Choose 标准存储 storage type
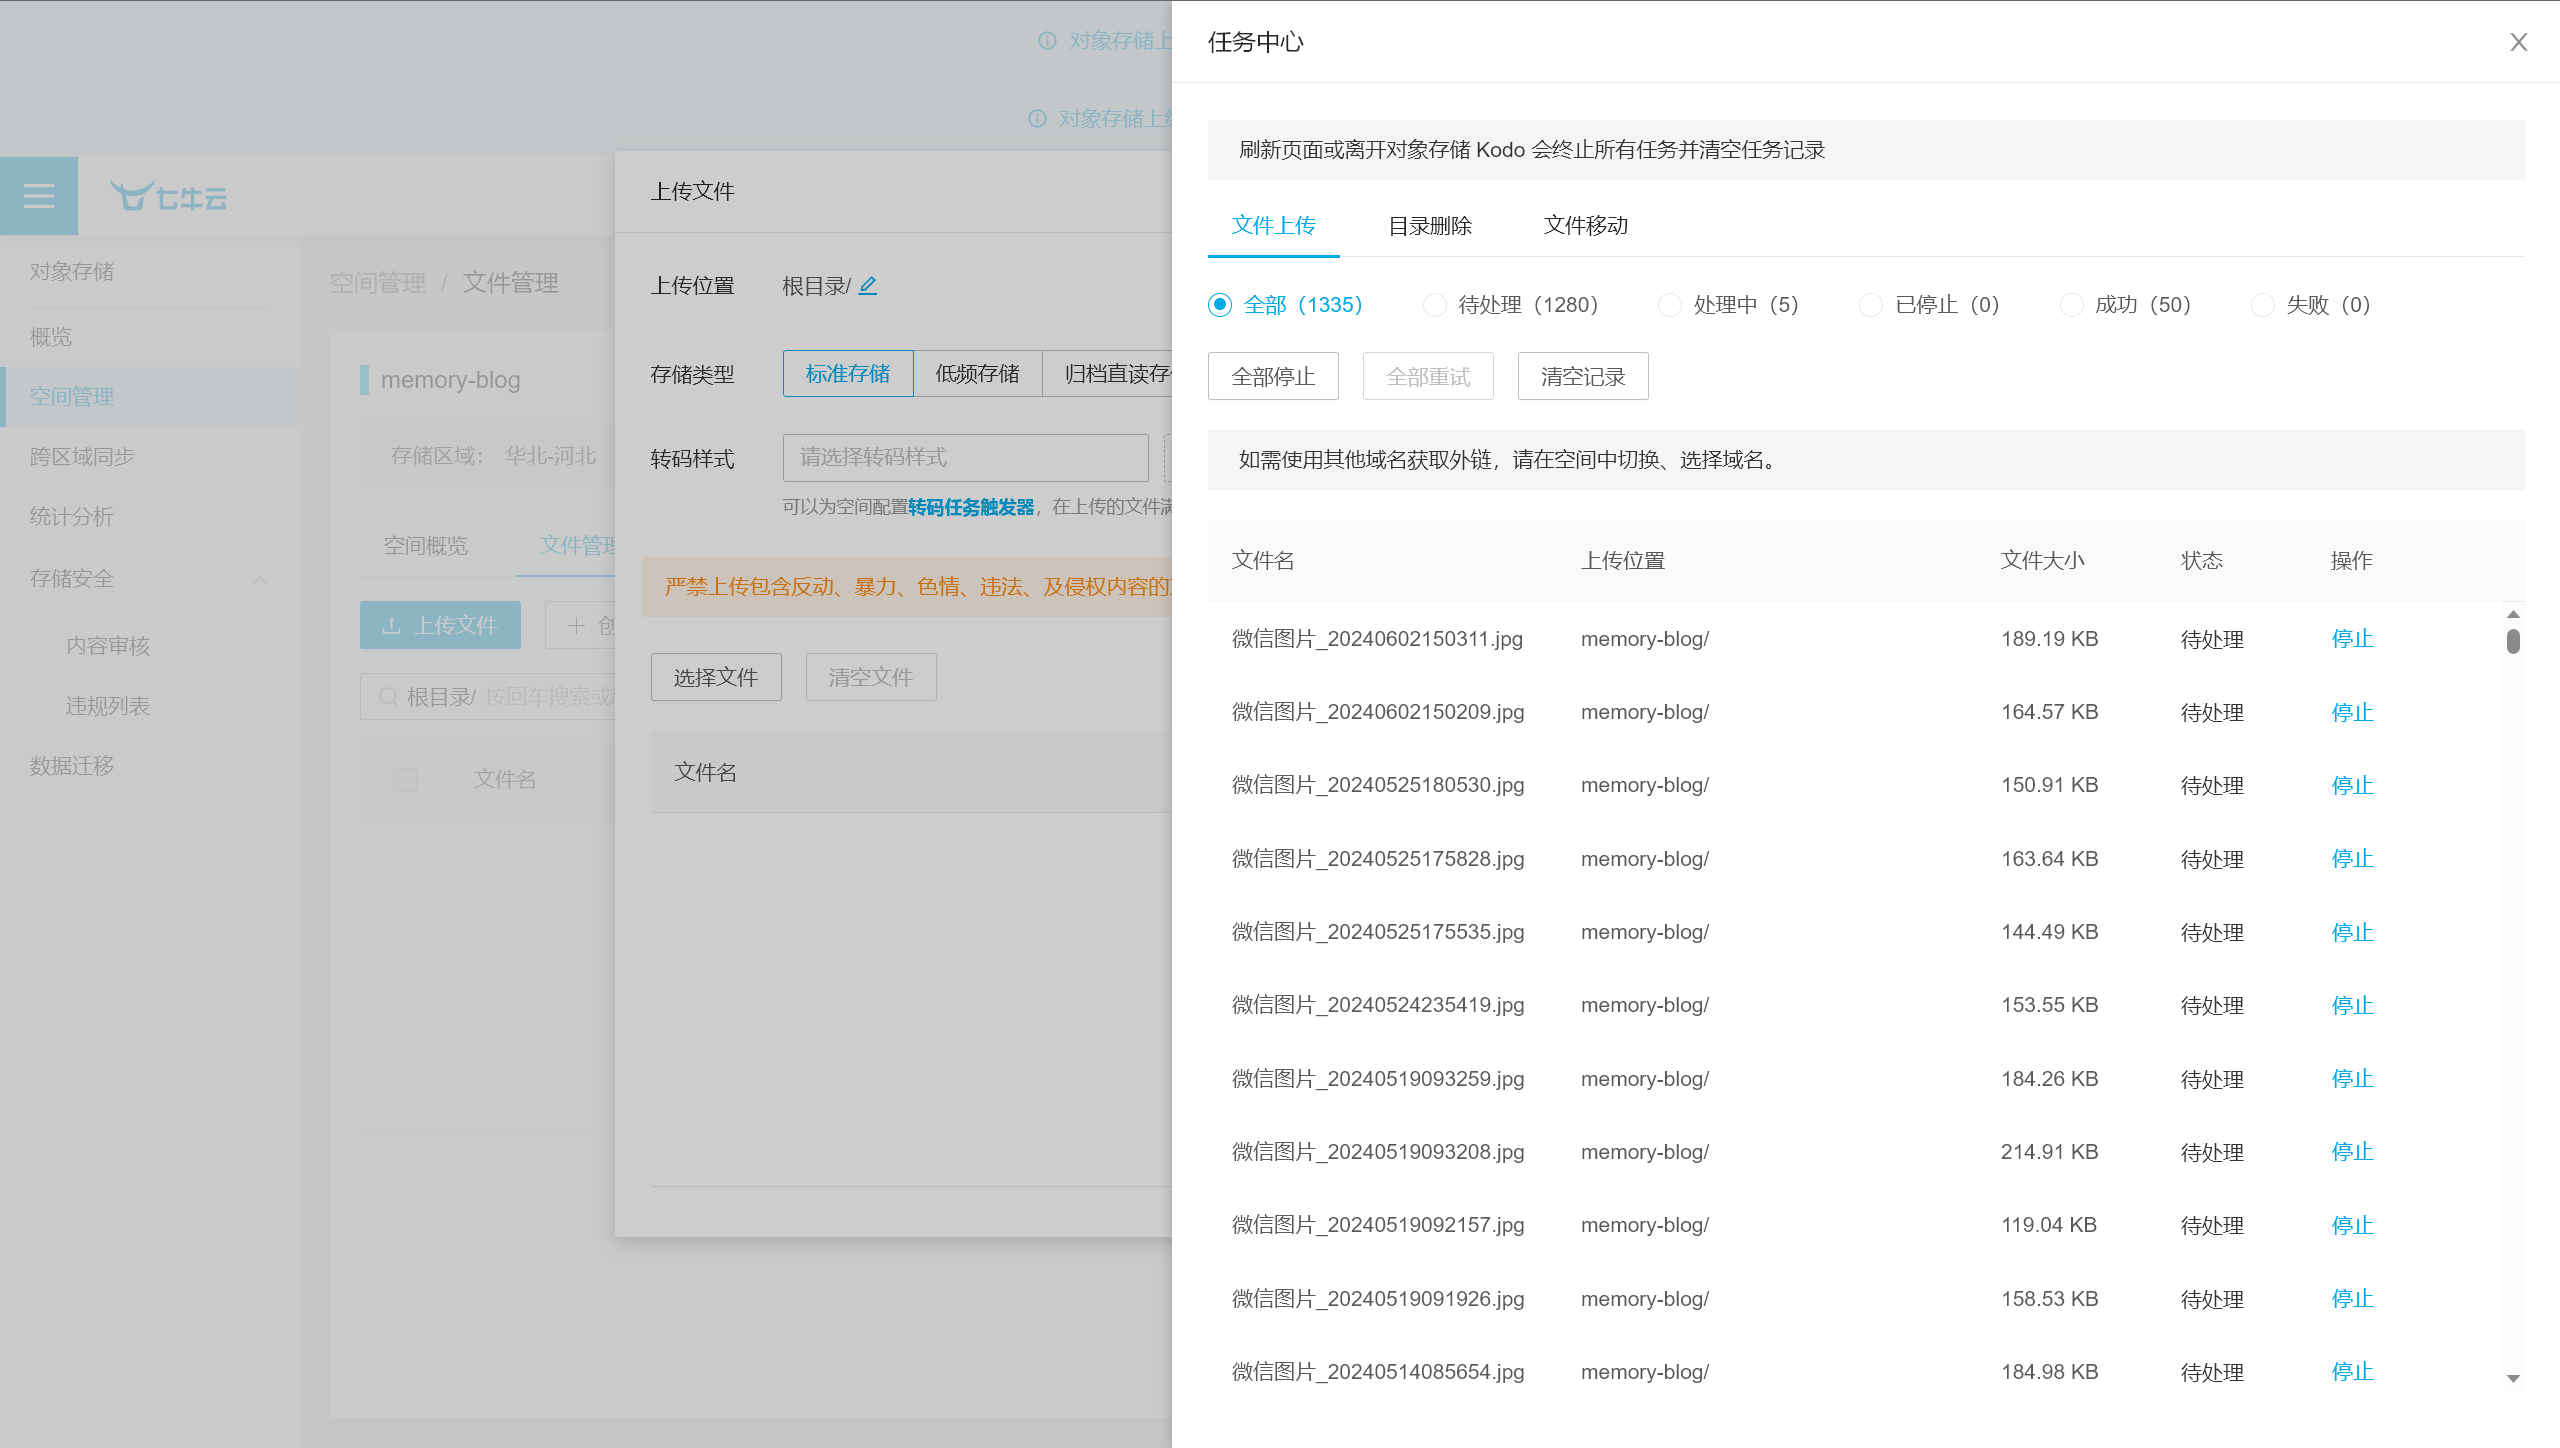The width and height of the screenshot is (2560, 1448). pos(848,373)
